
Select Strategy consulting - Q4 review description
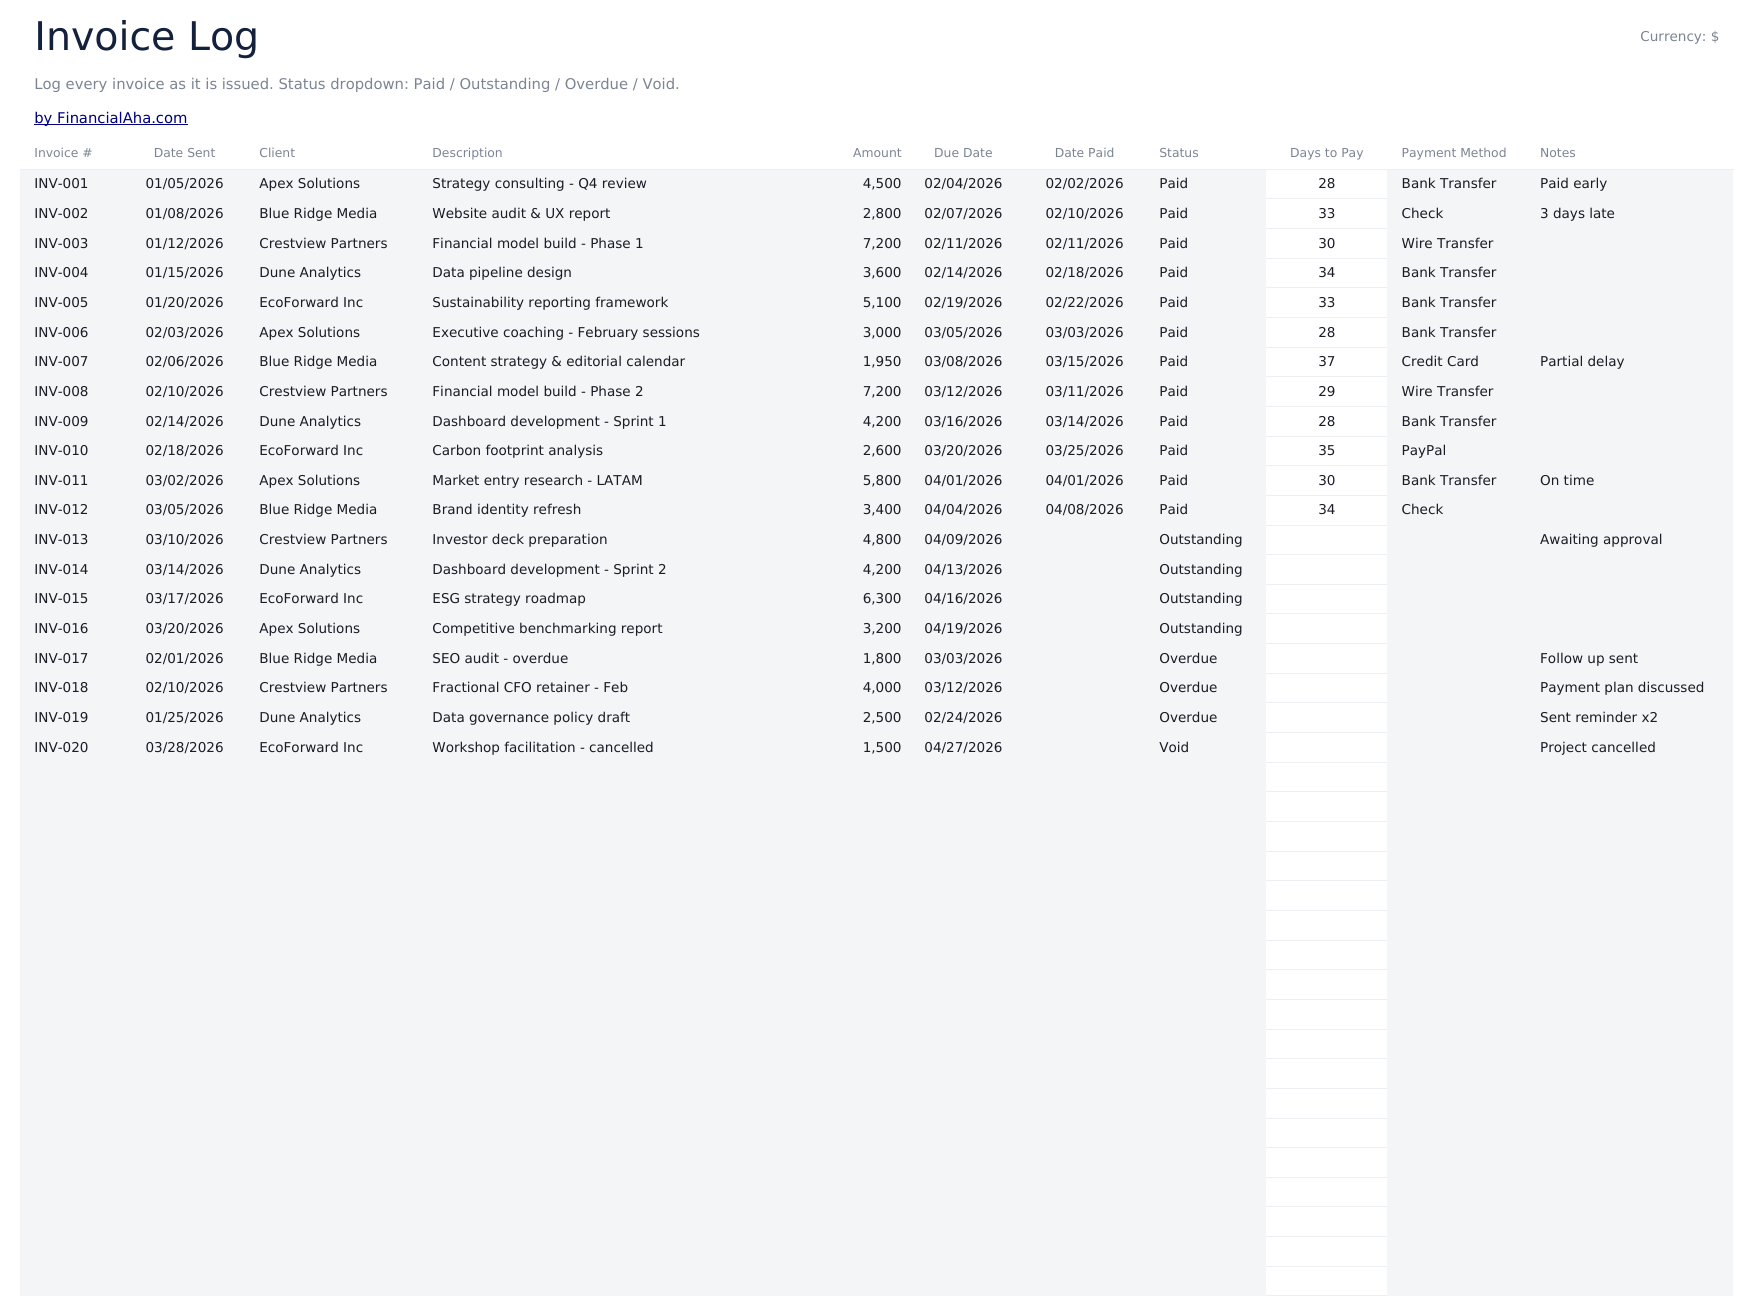pyautogui.click(x=539, y=184)
